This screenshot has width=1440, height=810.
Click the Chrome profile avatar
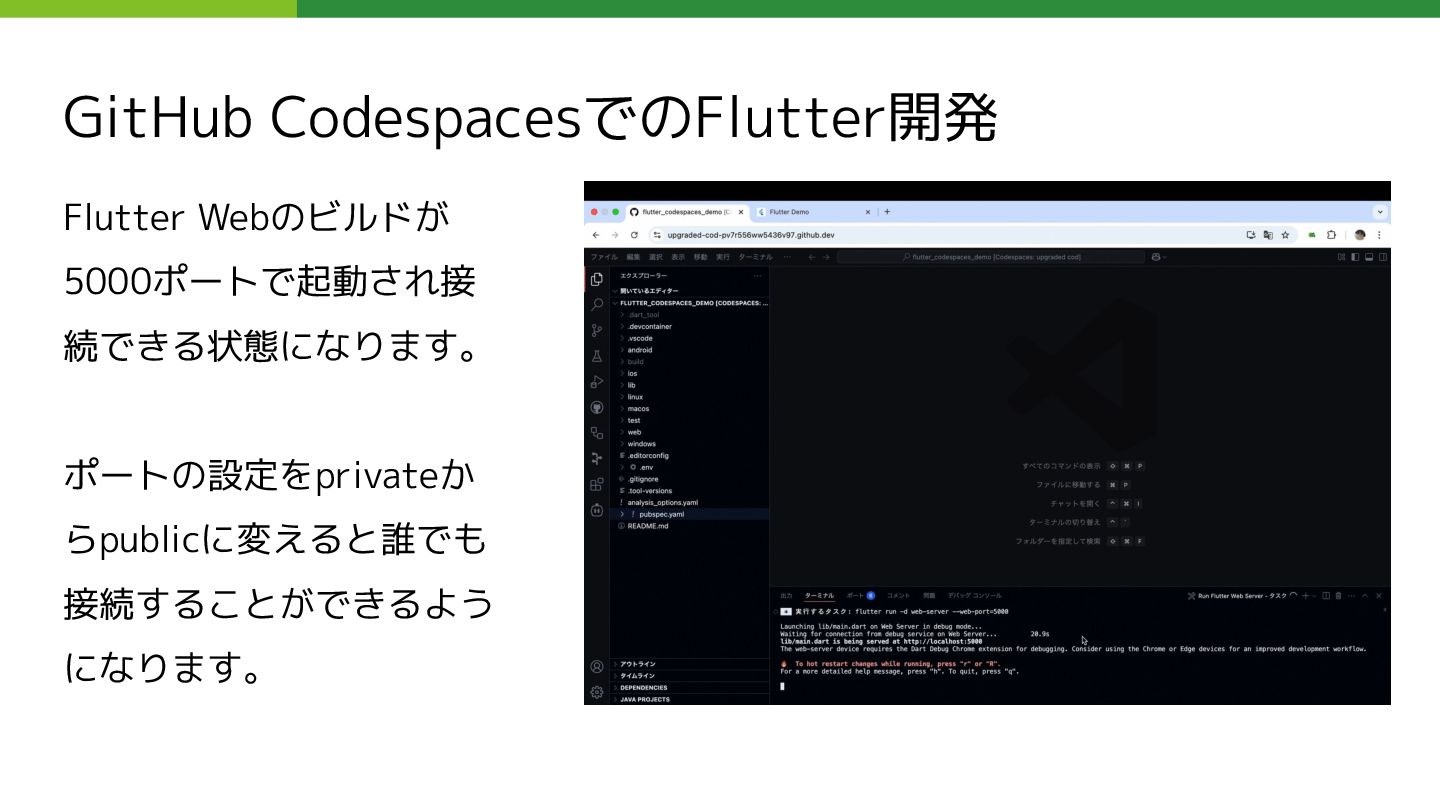1360,235
